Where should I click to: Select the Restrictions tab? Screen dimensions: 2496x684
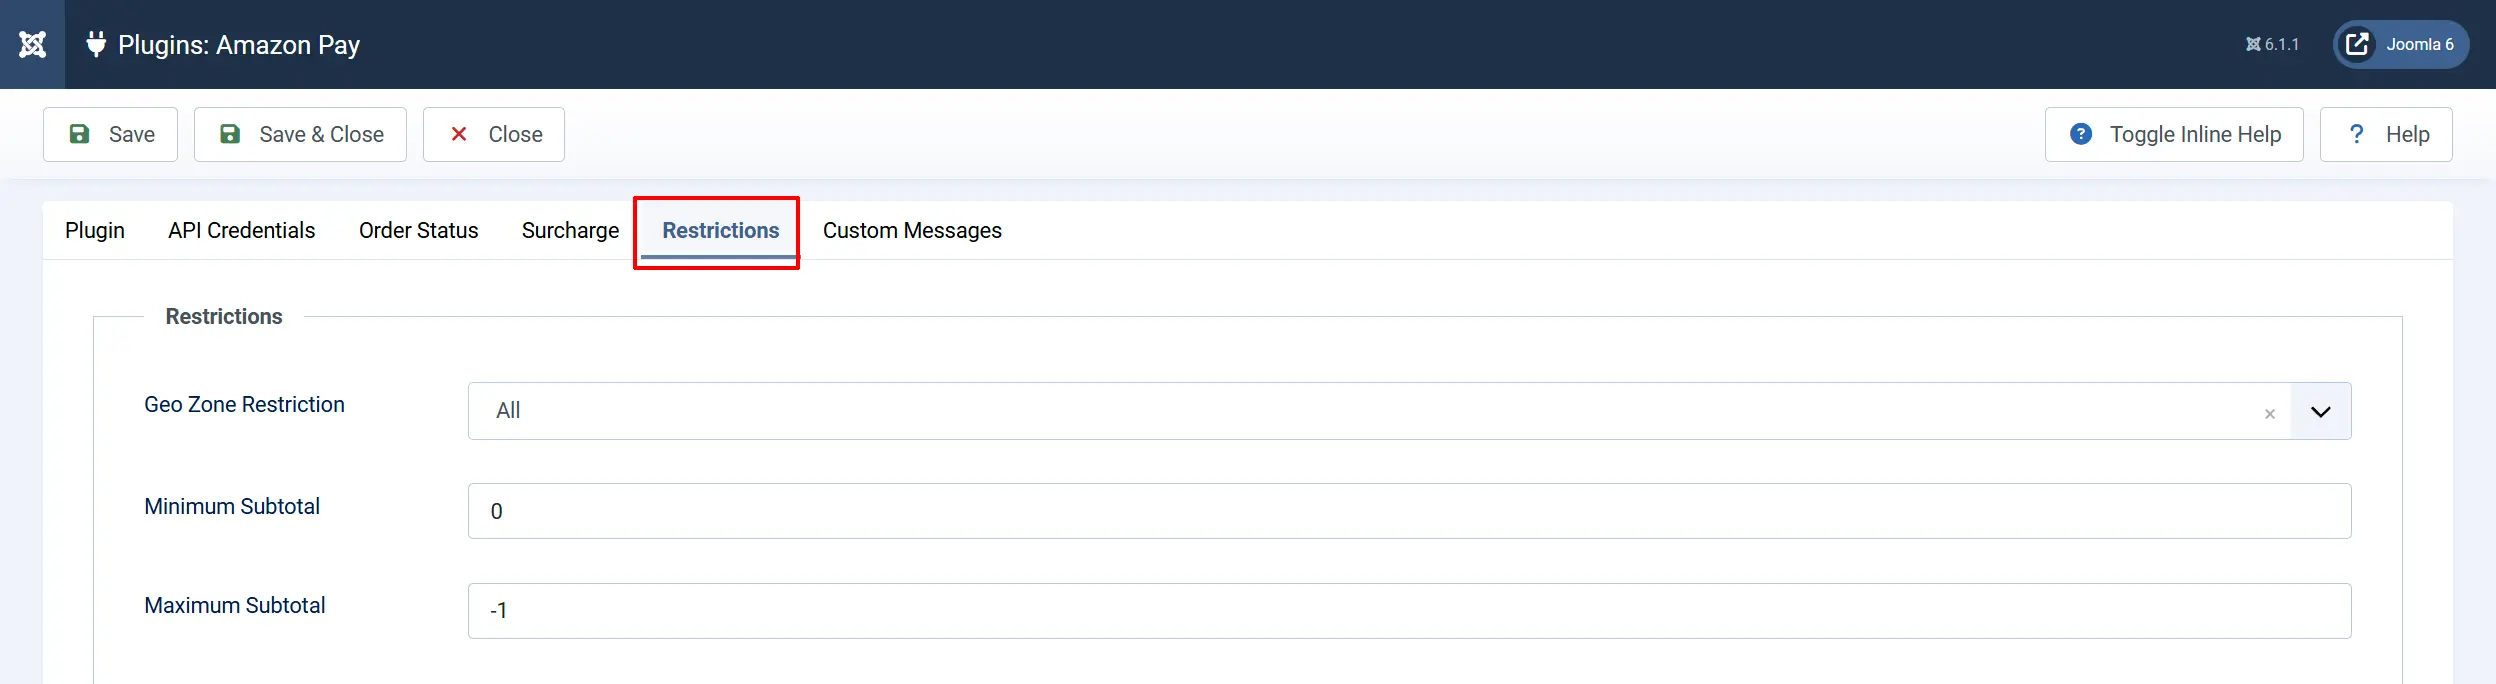coord(721,230)
